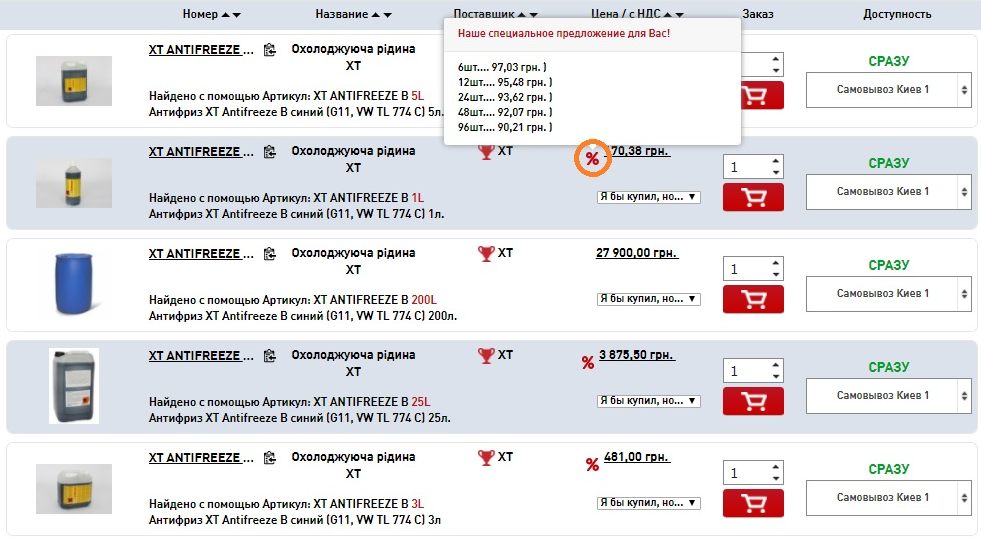Sort the list by Название column
Viewport: 981px width, 539px height.
(352, 14)
